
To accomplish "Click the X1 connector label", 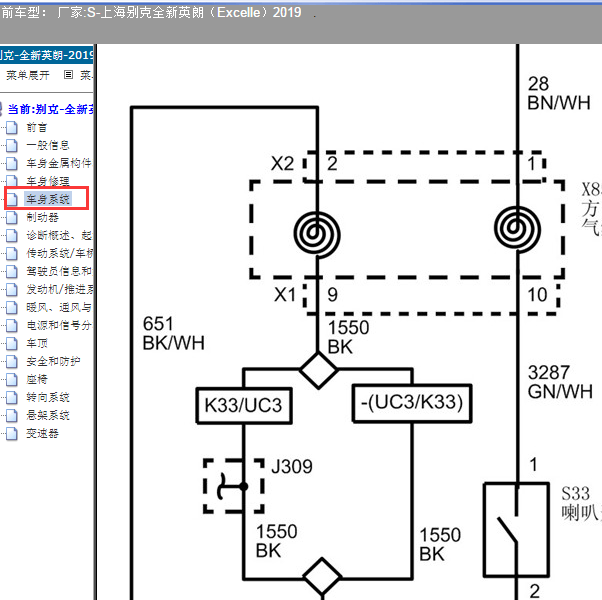I will pyautogui.click(x=285, y=295).
